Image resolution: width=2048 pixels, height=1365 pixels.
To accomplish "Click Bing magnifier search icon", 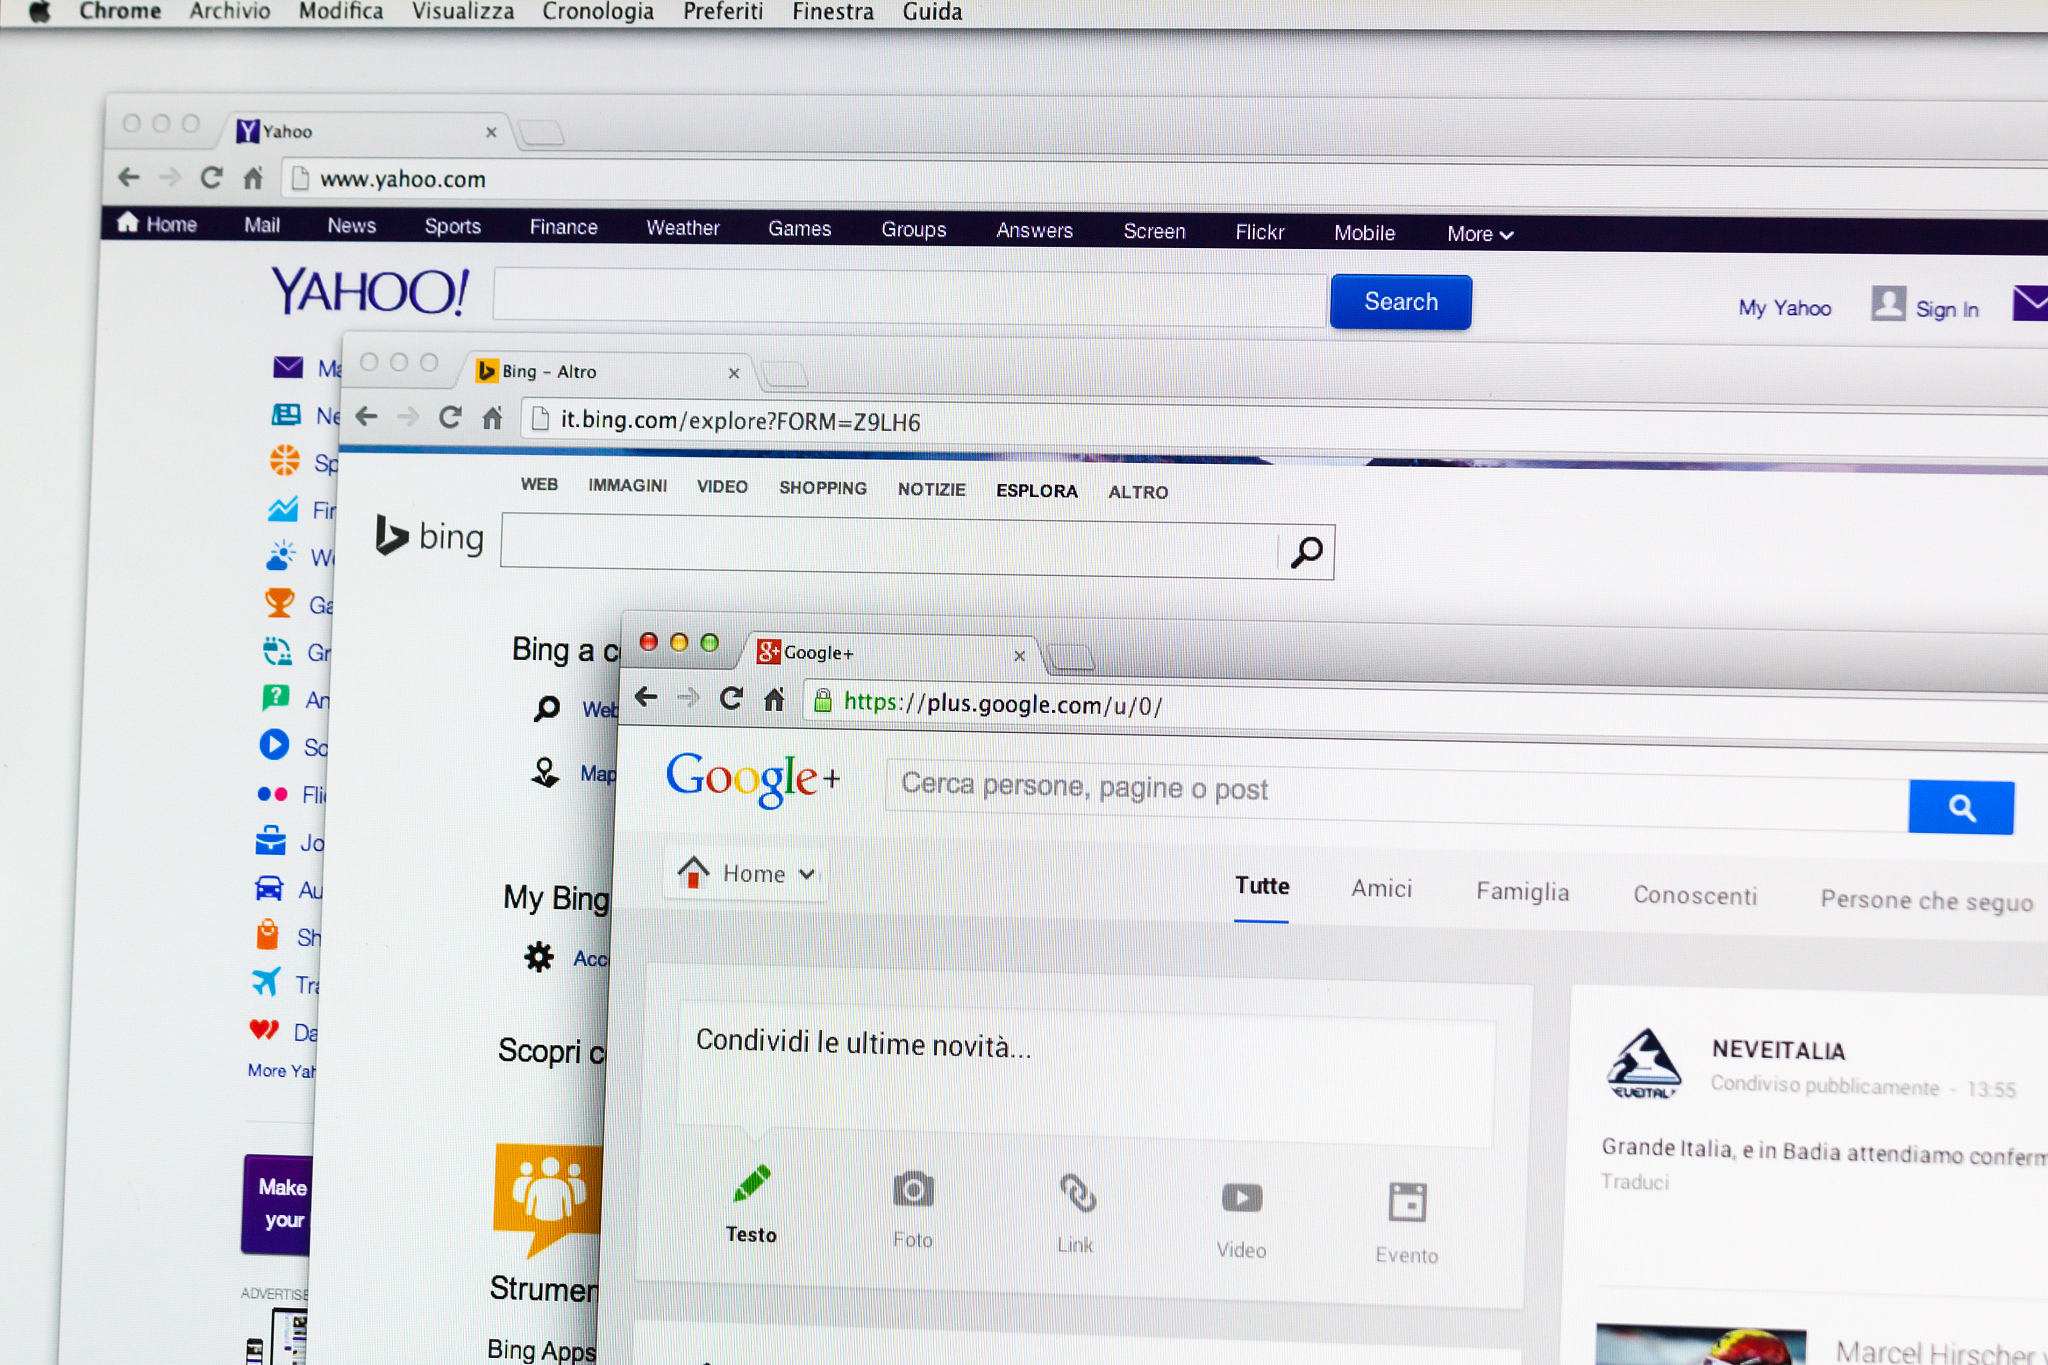I will (x=1306, y=551).
